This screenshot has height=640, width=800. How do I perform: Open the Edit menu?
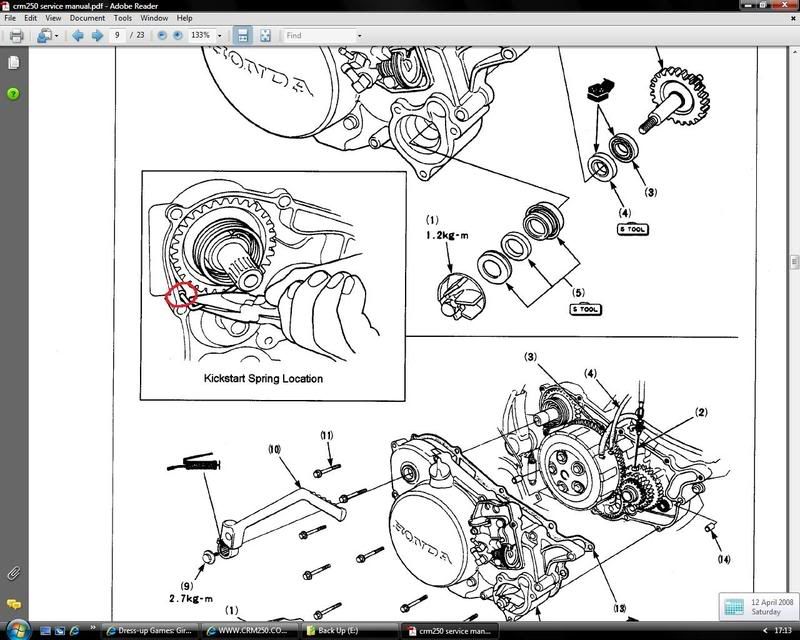(31, 18)
